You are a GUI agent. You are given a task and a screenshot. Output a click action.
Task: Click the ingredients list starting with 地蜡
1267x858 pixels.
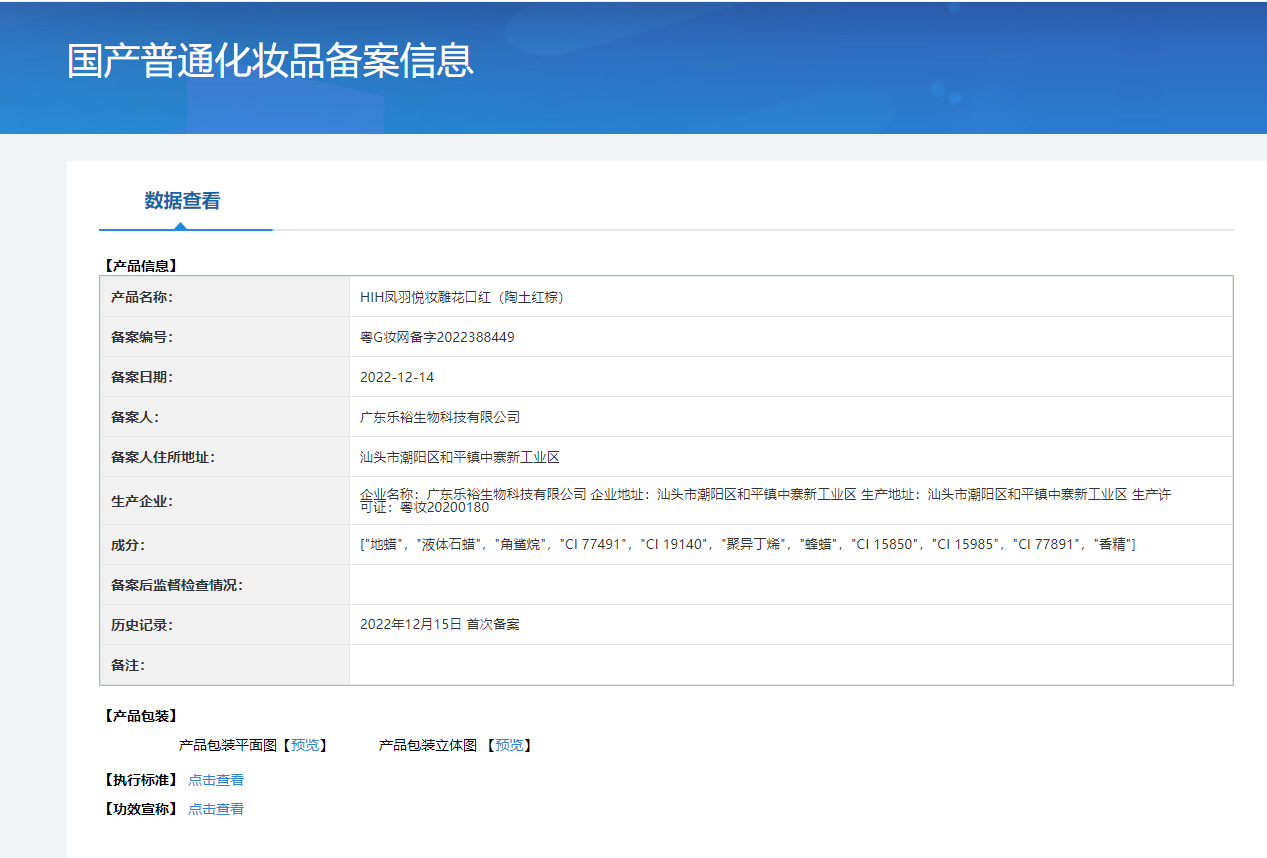coord(747,544)
